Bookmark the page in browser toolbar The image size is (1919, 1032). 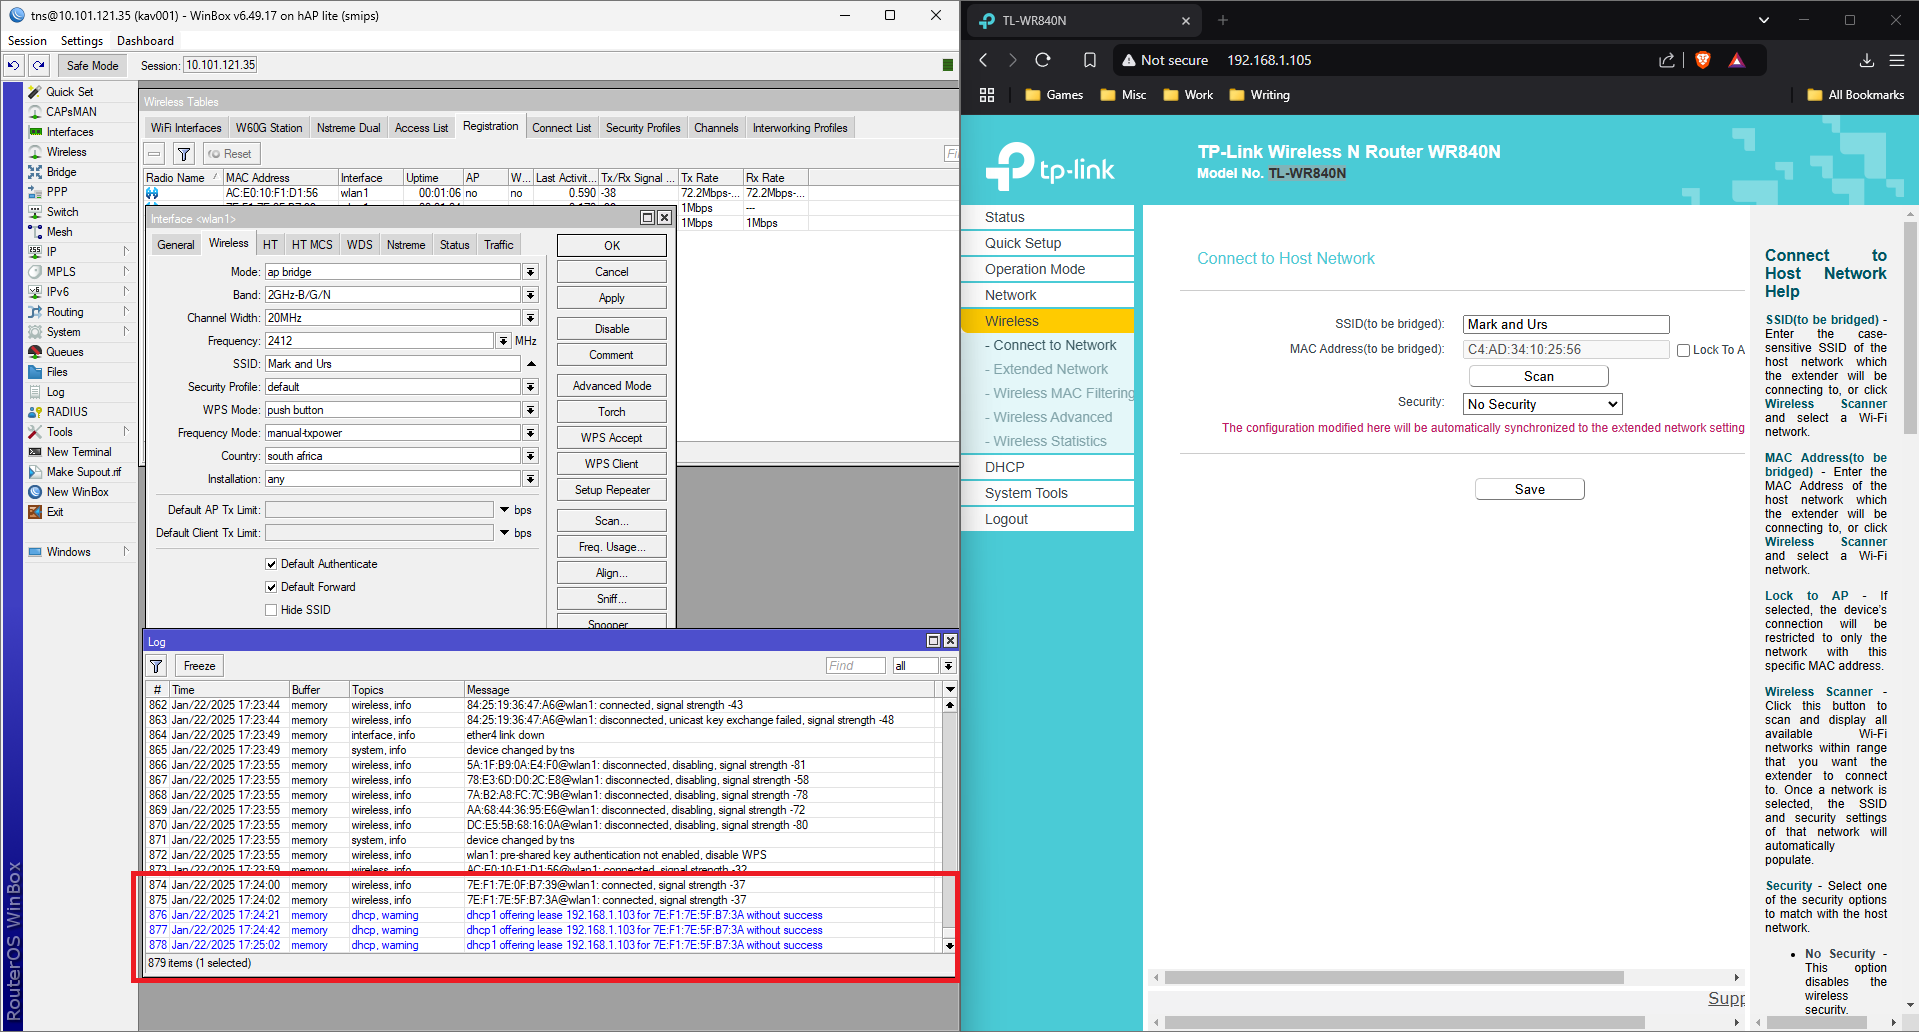click(x=1090, y=60)
